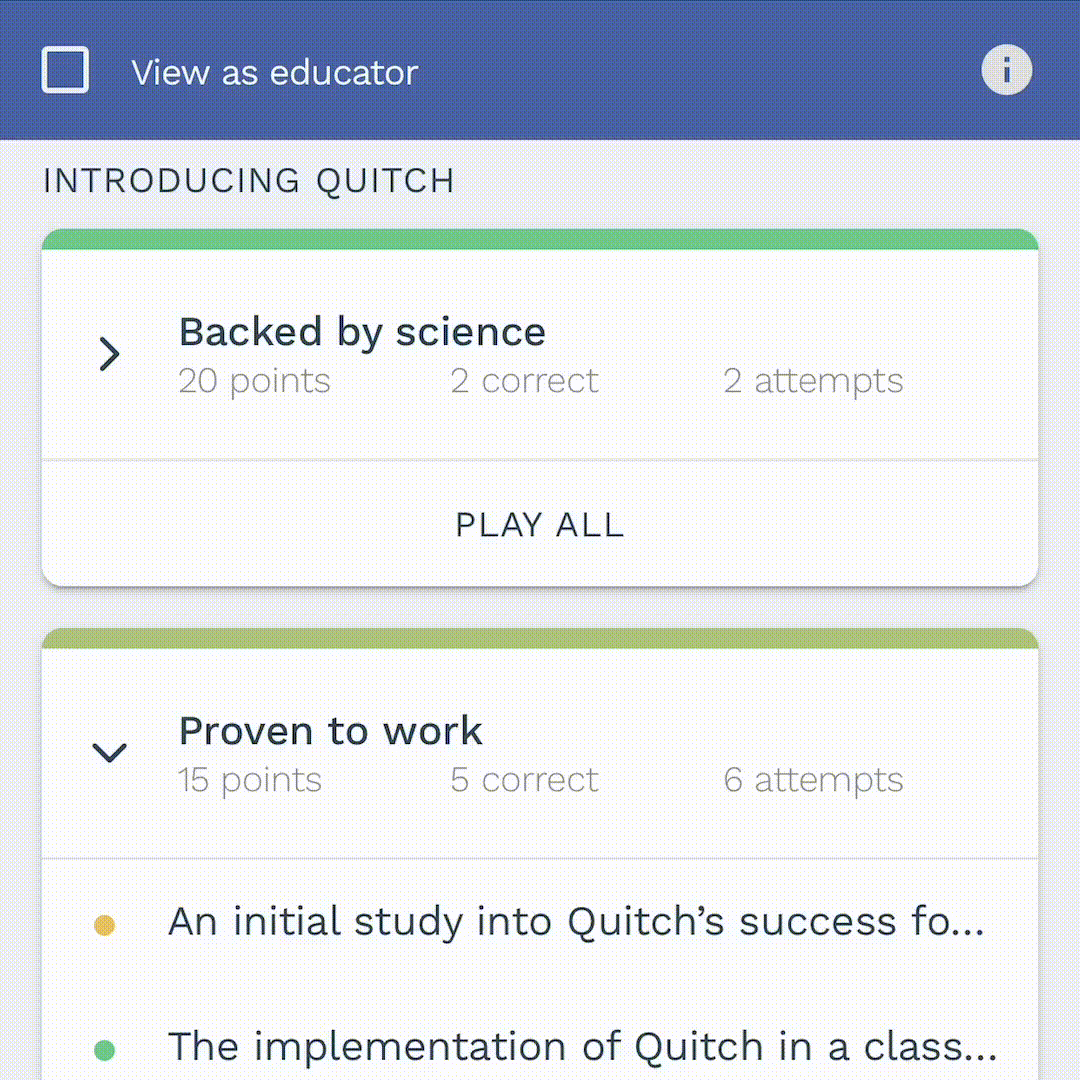Tick the View as educator checkbox
The height and width of the screenshot is (1080, 1080).
(x=65, y=70)
